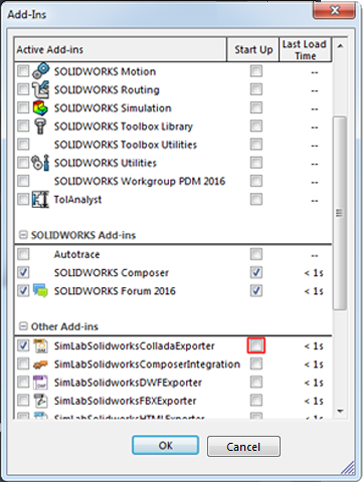Screen dimensions: 363x482
Task: Check Start Up box for SOLIDWORKS Routing
Action: pyautogui.click(x=256, y=89)
